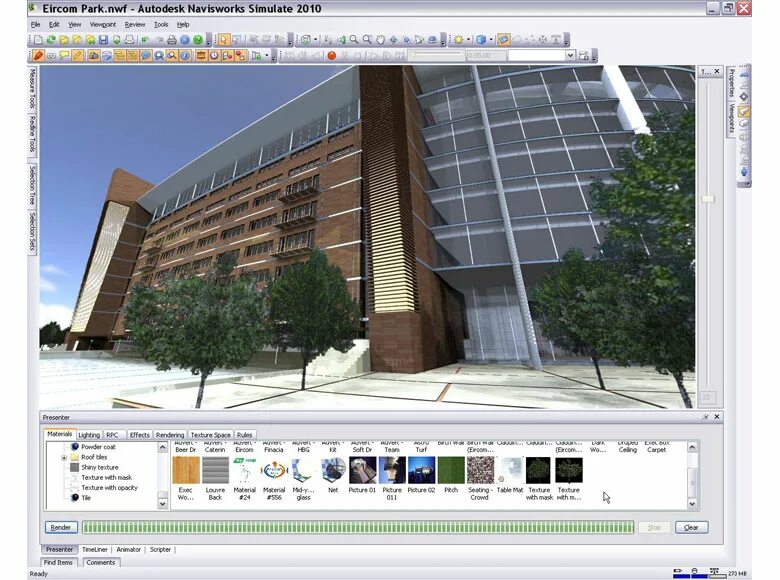Open the export icon dropdown arrow
Screen dimensions: 780x580
[x=267, y=56]
